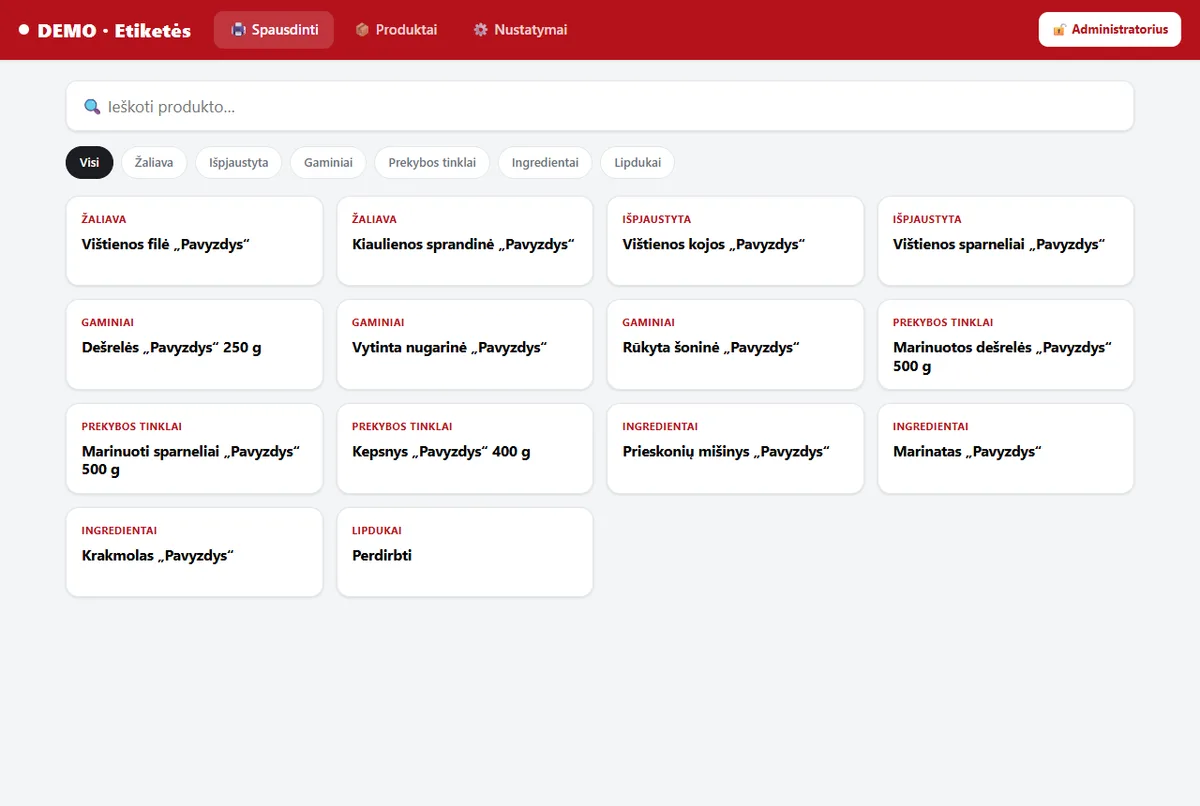Click the magnifier icon in search bar
This screenshot has width=1200, height=806.
click(92, 106)
